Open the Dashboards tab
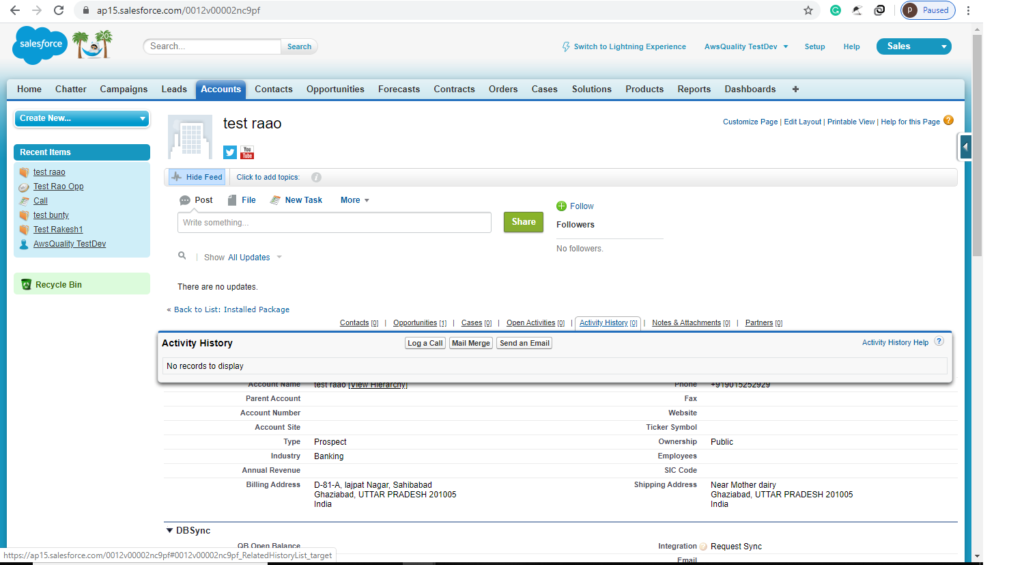The image size is (1024, 565). tap(750, 89)
